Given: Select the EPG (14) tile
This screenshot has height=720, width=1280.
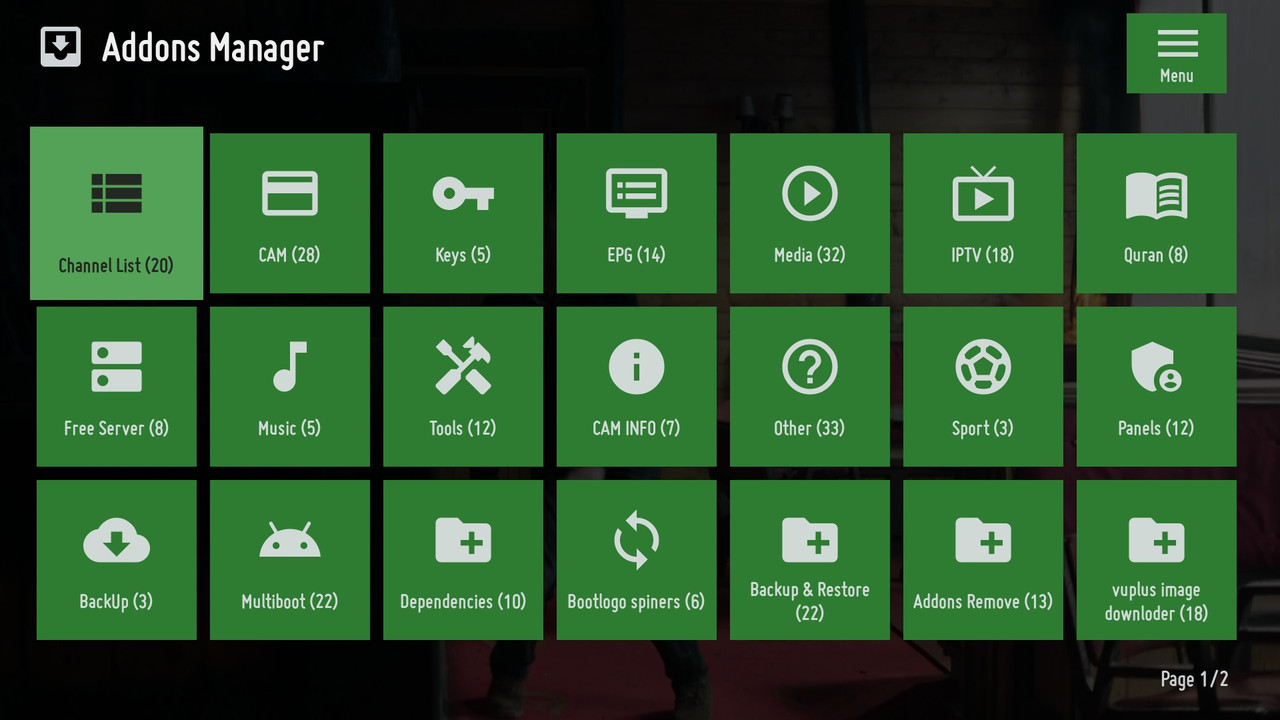Looking at the screenshot, I should pos(636,213).
